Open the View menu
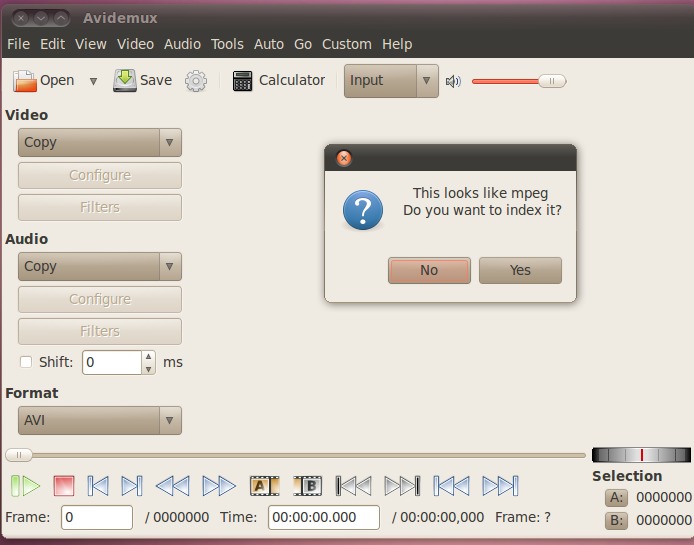Viewport: 694px width, 545px height. pyautogui.click(x=91, y=44)
